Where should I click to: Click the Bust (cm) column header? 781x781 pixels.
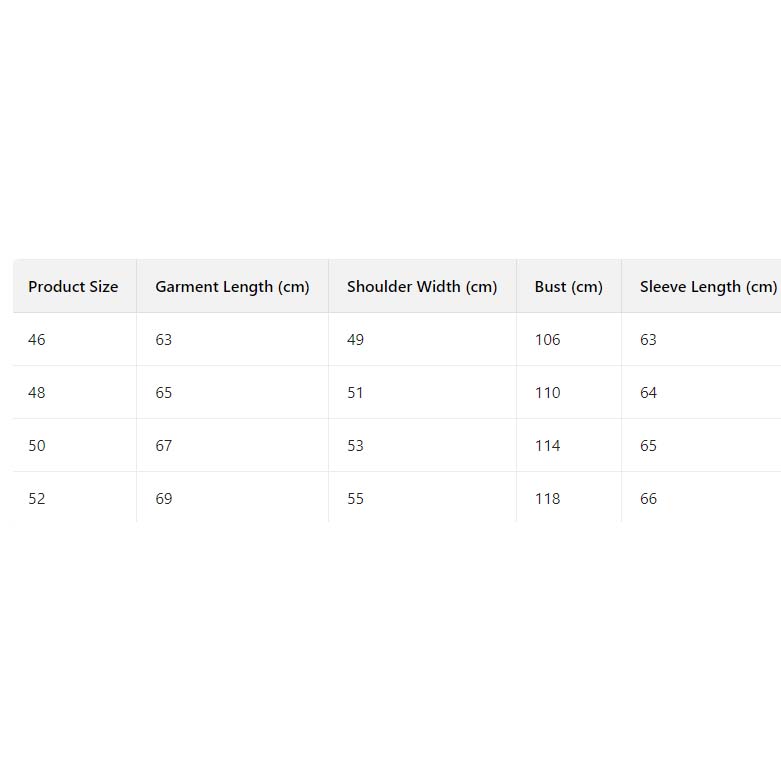coord(568,287)
